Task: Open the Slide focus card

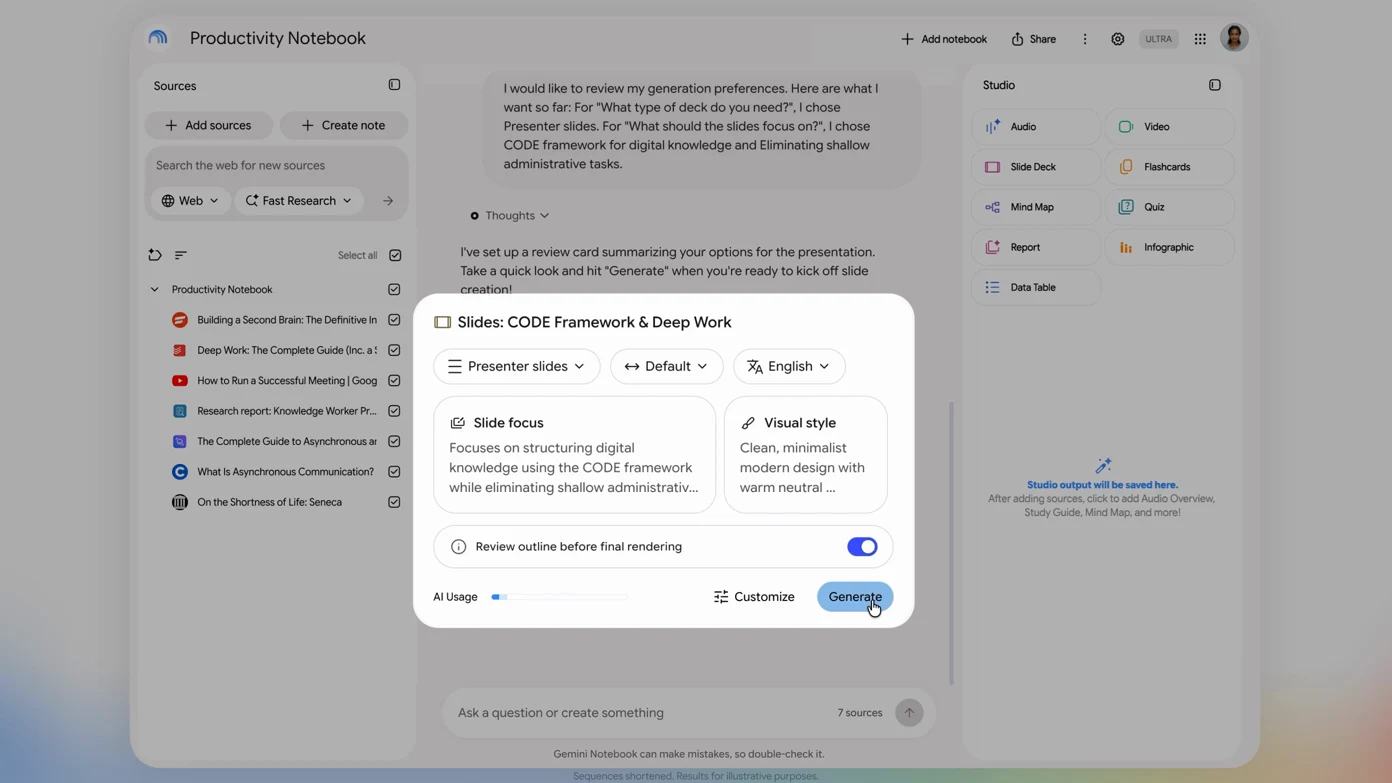Action: (575, 455)
